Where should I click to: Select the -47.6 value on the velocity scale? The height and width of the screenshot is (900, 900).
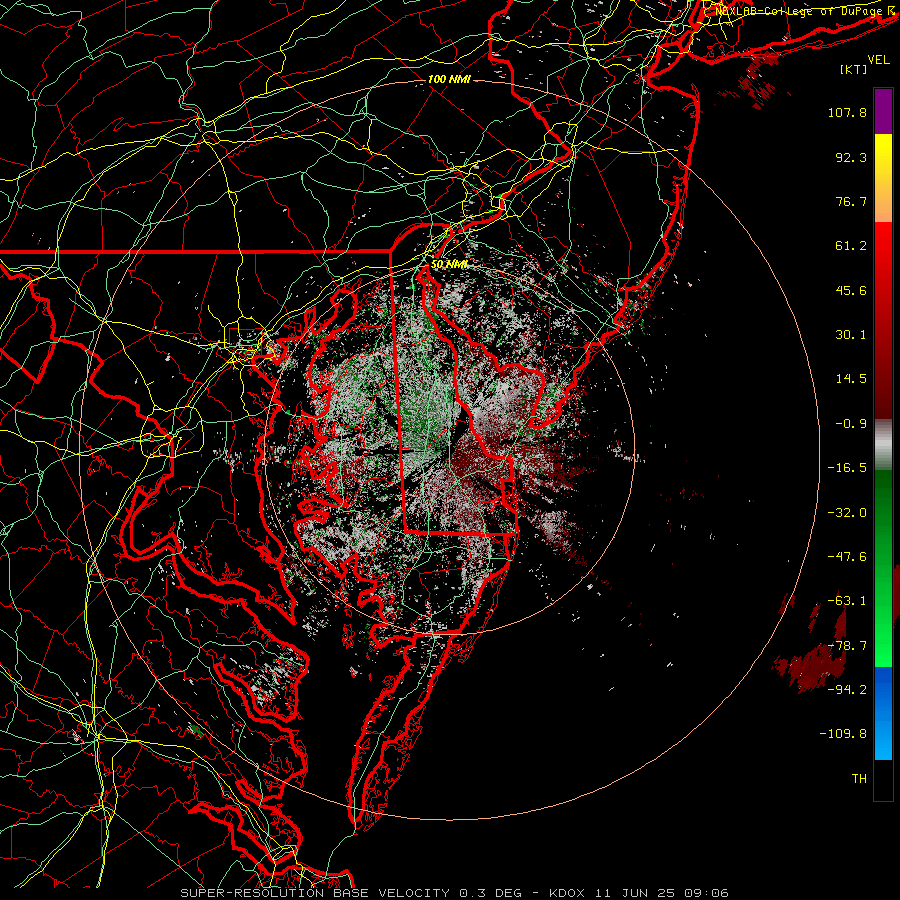[847, 557]
